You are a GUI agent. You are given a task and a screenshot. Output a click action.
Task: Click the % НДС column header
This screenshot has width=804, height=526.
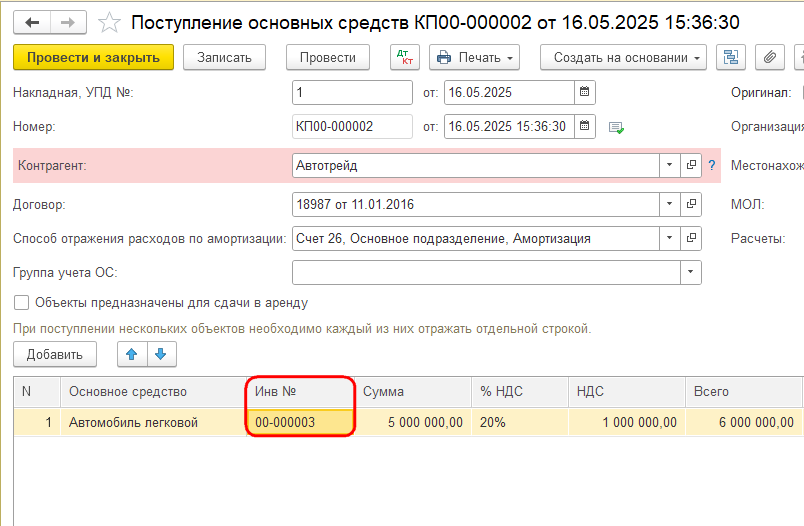coord(519,392)
